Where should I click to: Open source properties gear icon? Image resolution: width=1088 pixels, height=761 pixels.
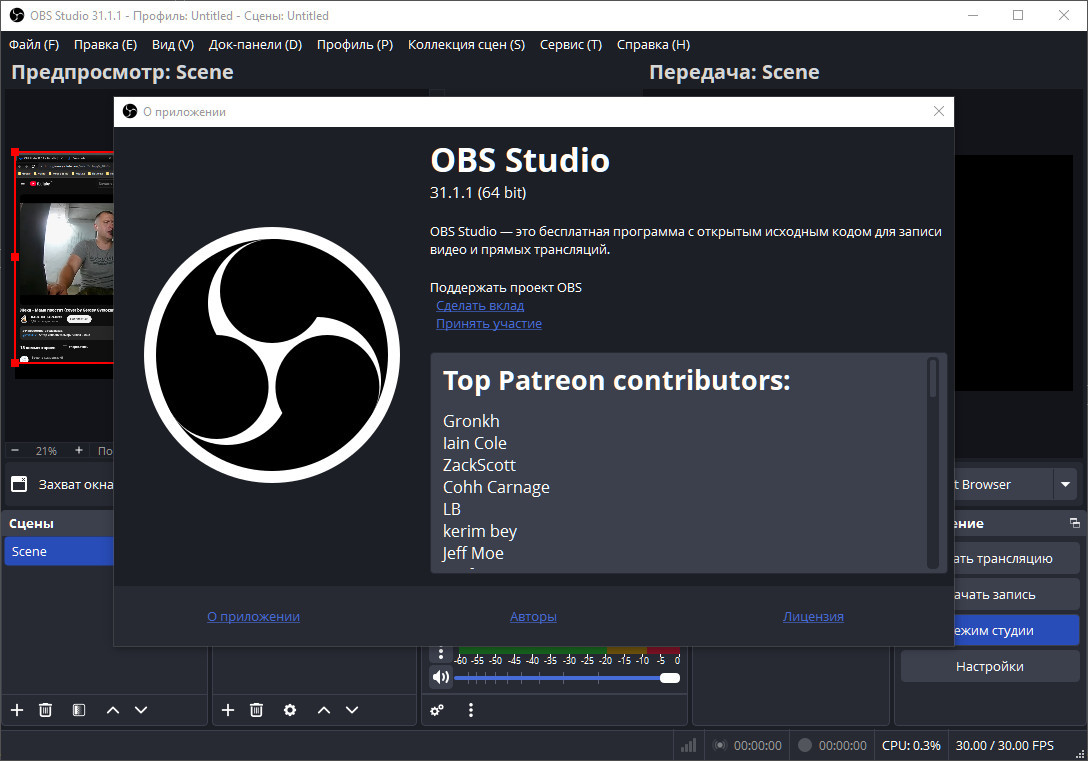(x=290, y=710)
